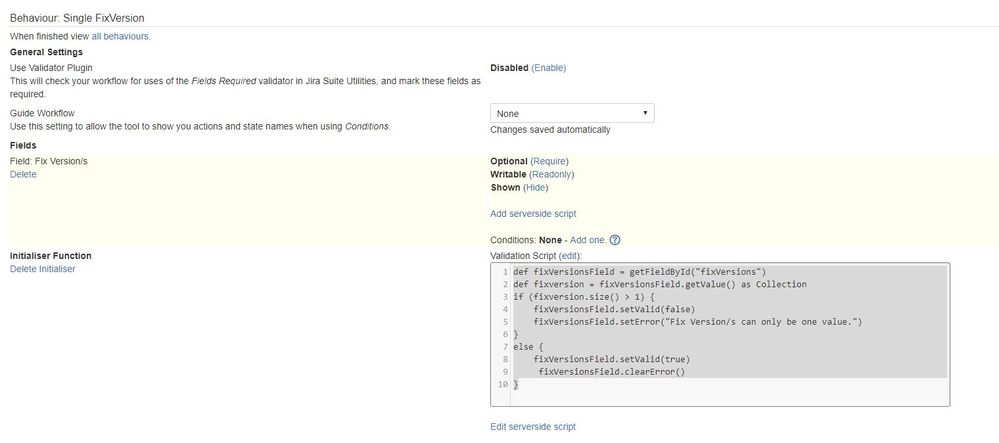The width and height of the screenshot is (999, 443).
Task: Add a condition with 'Add one' link
Action: point(588,240)
